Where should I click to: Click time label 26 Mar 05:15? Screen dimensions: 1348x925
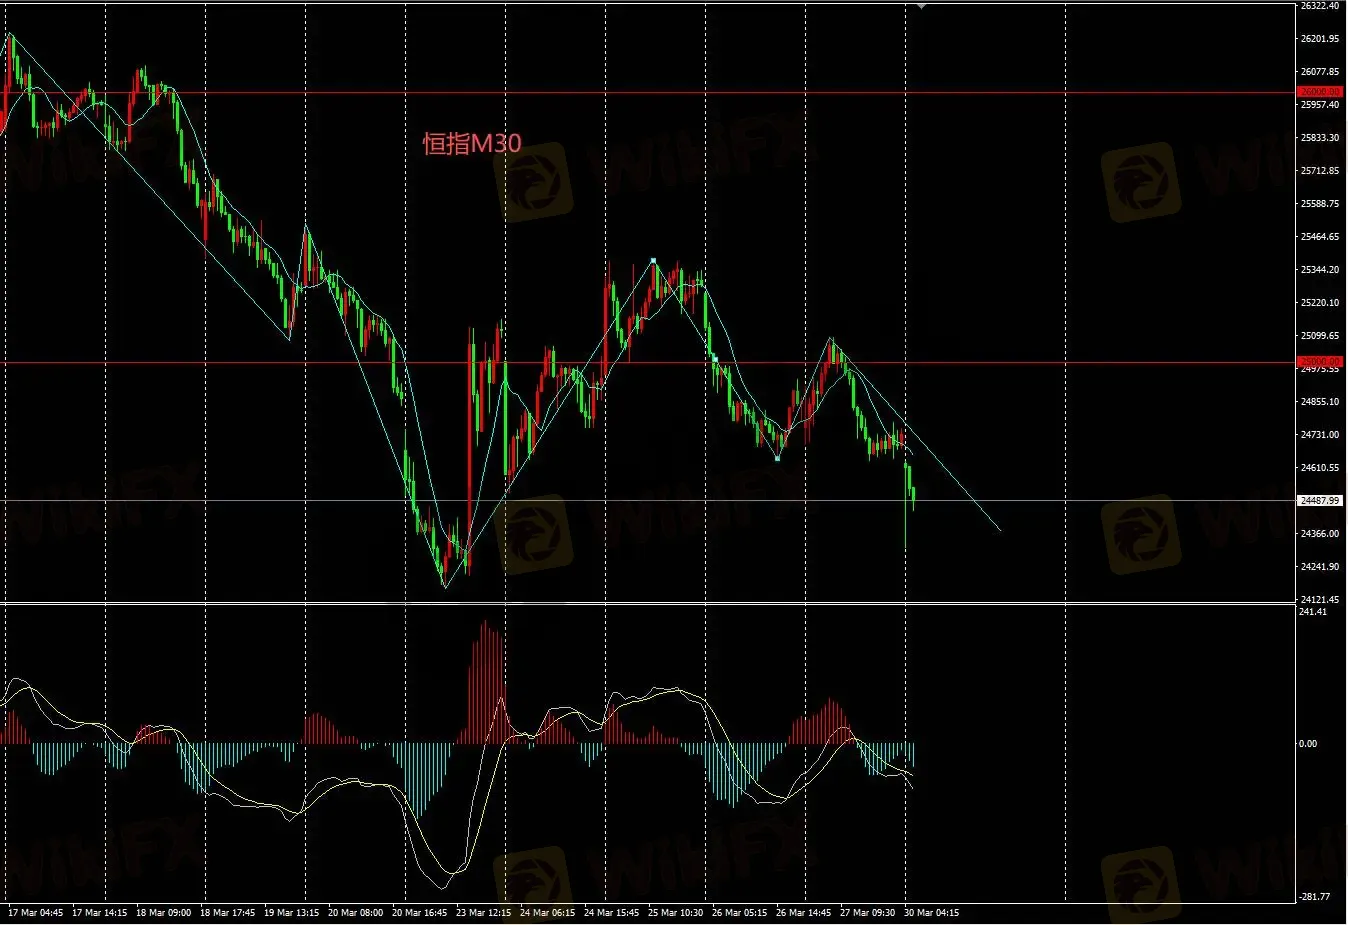click(x=739, y=913)
